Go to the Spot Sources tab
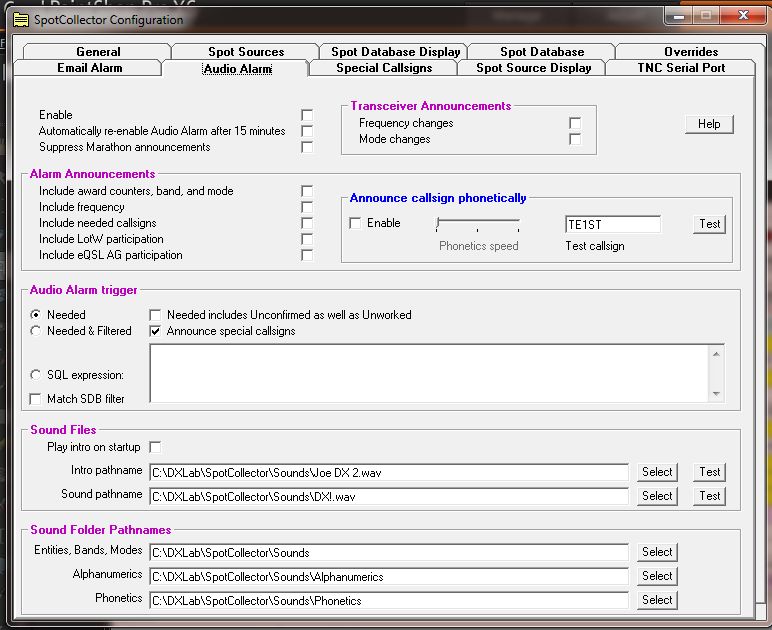The height and width of the screenshot is (630, 772). (246, 52)
